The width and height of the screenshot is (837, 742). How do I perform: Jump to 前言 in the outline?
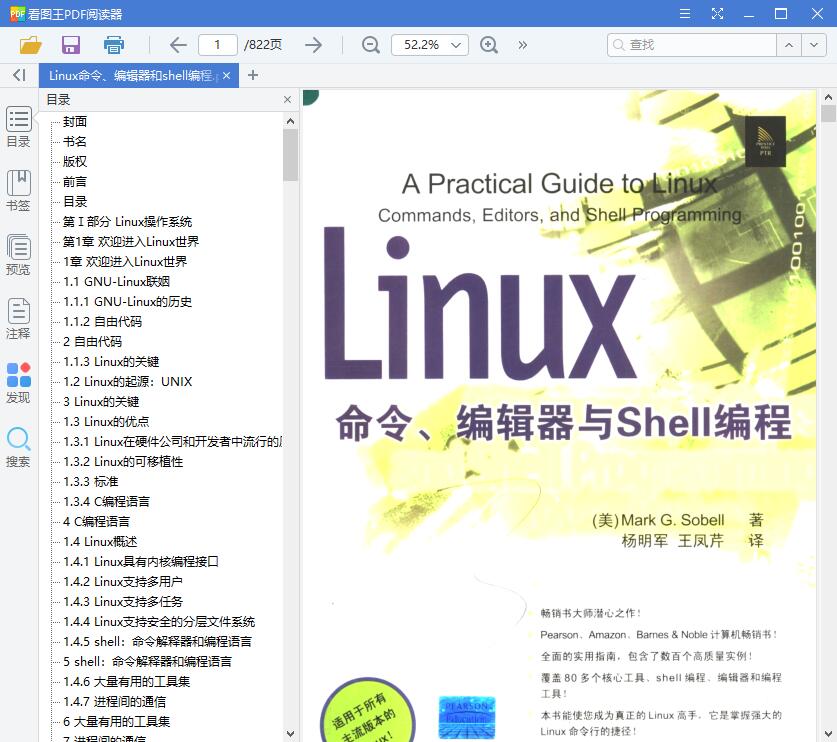point(75,181)
